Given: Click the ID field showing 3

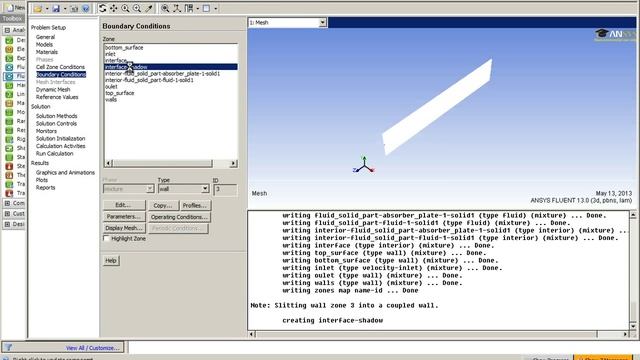Looking at the screenshot, I should tap(225, 189).
